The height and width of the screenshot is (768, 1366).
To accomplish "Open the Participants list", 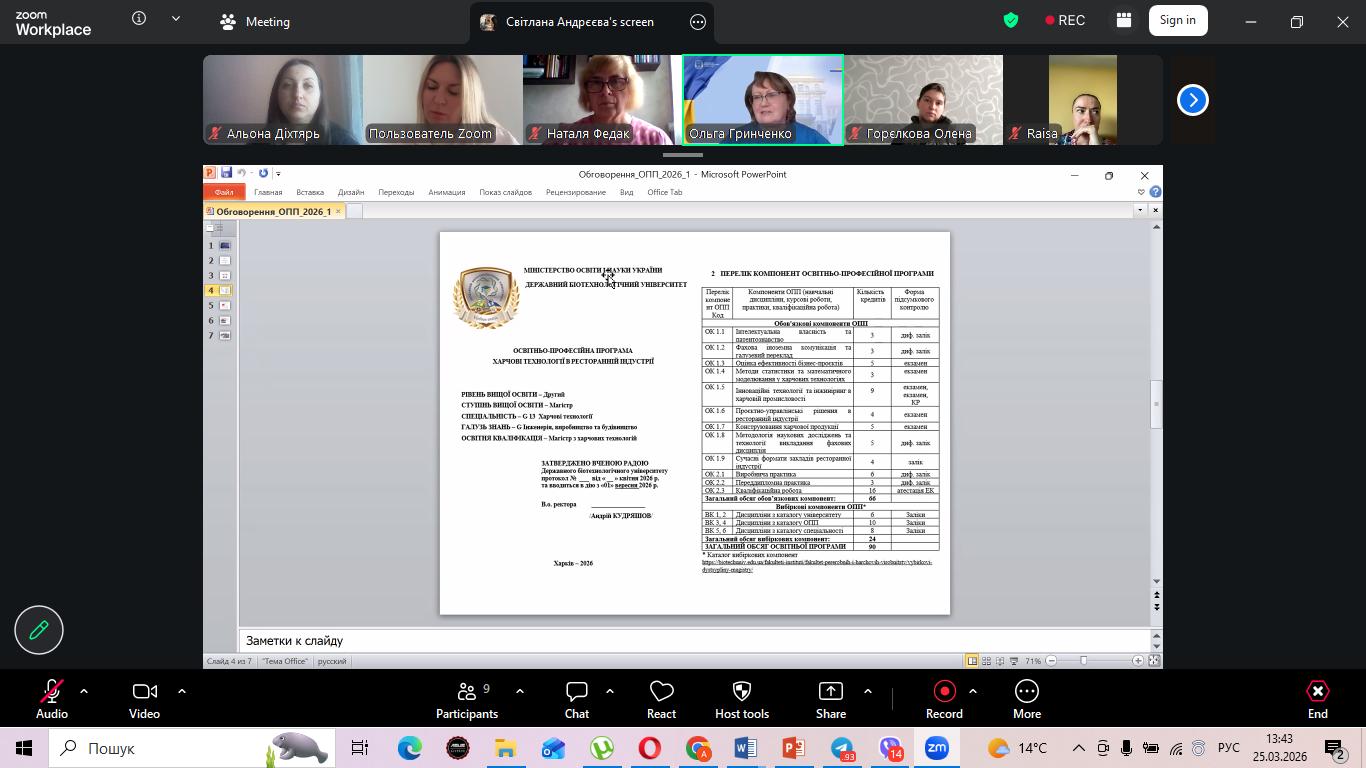I will coord(466,698).
